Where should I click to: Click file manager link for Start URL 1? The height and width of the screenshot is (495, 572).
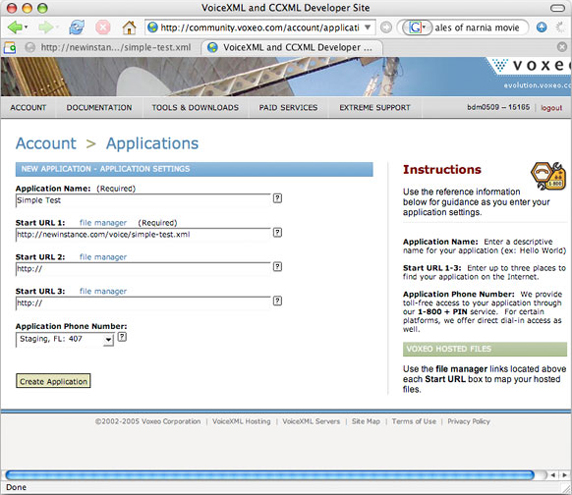(x=103, y=223)
